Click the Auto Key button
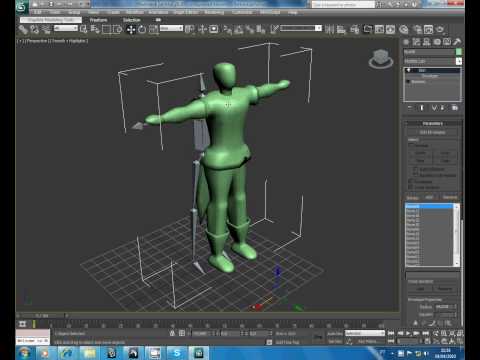Viewport: 480px width, 360px height. (x=335, y=333)
